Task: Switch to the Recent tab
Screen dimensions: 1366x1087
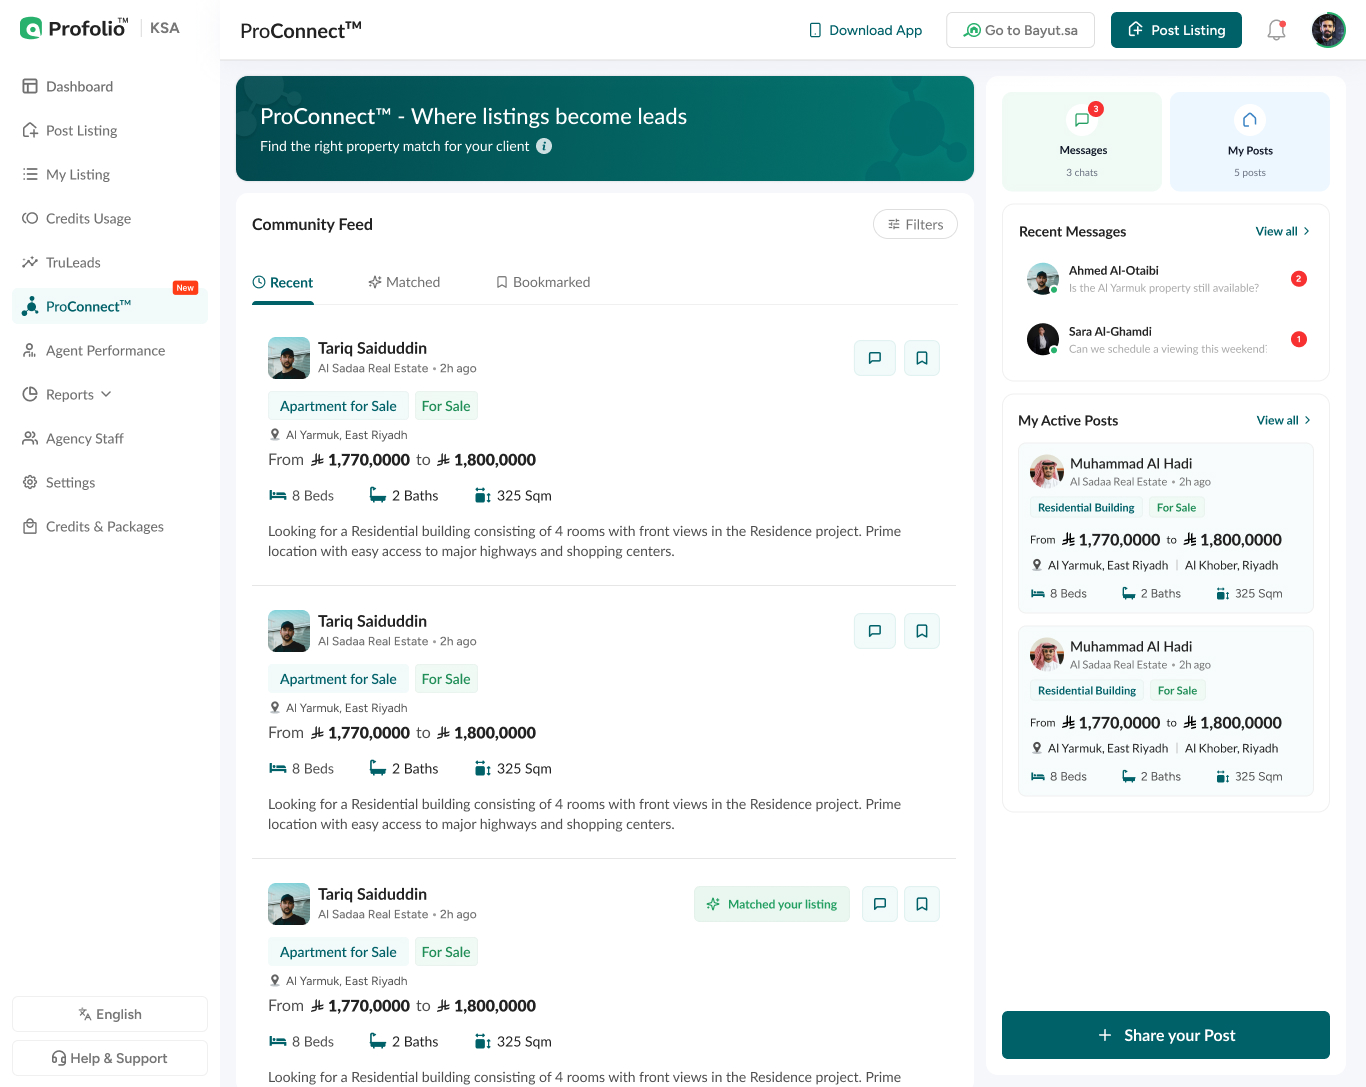Action: [x=283, y=283]
